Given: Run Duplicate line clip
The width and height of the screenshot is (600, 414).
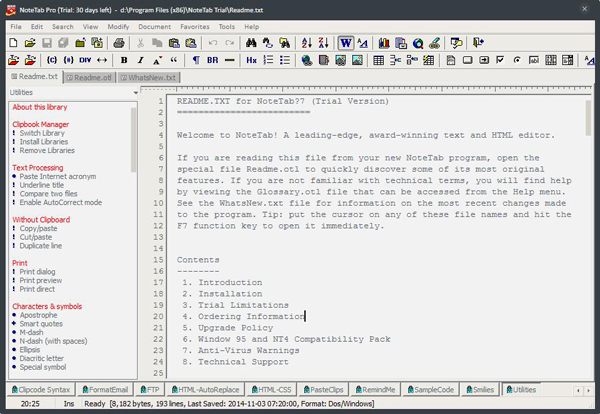Looking at the screenshot, I should click(x=41, y=246).
